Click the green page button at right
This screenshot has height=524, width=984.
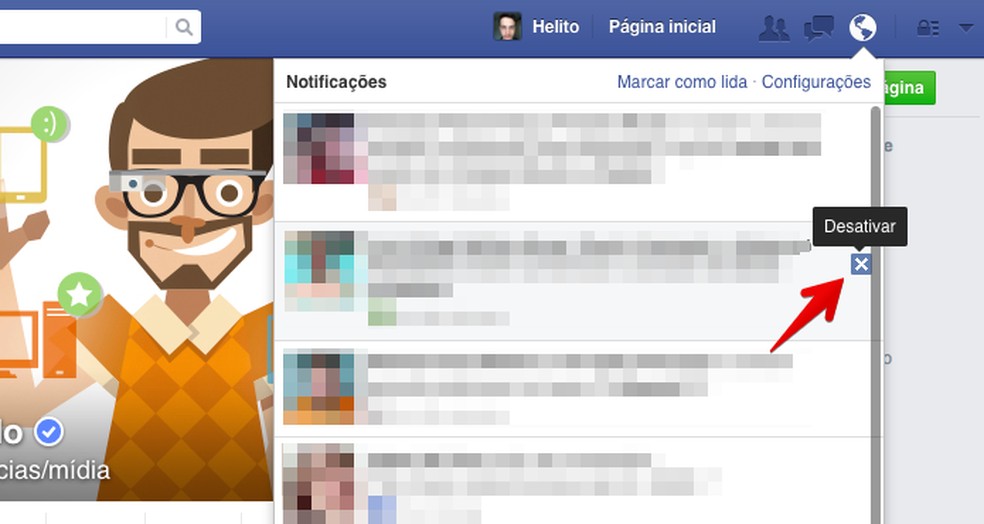tap(909, 87)
